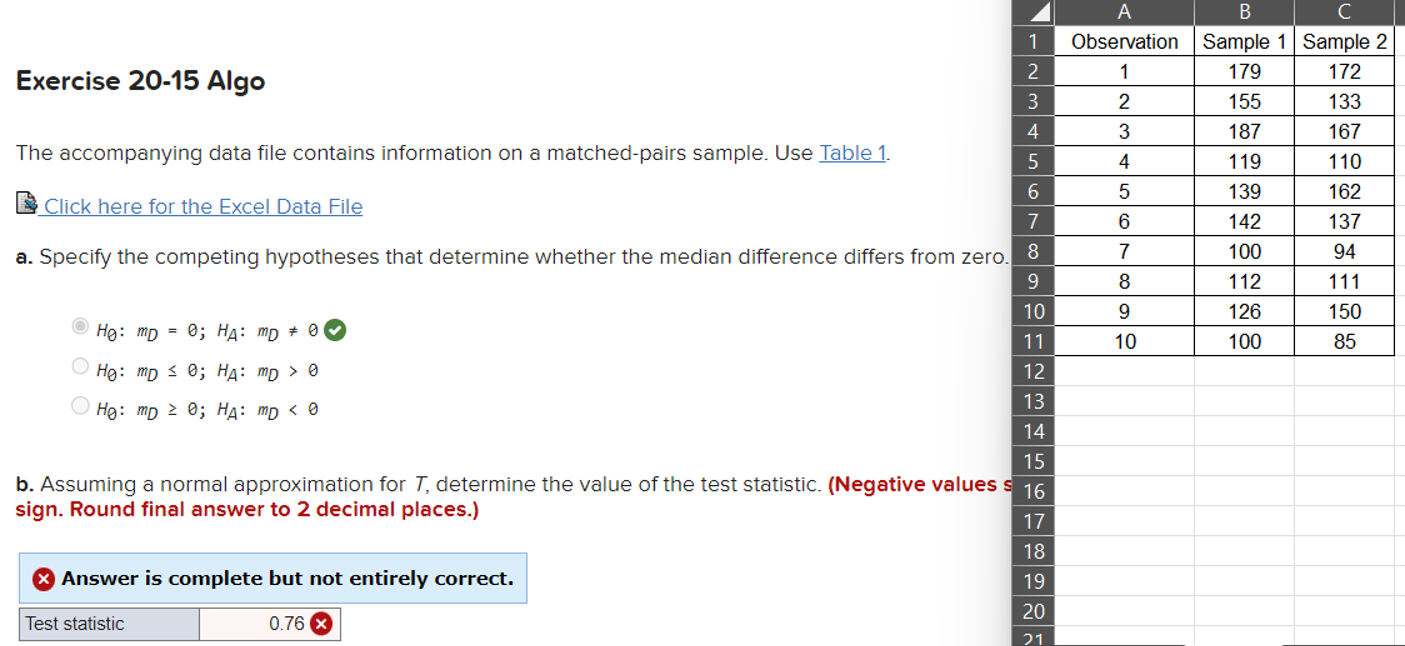1405x646 pixels.
Task: Click row 21 header in the spreadsheet
Action: click(x=1032, y=640)
